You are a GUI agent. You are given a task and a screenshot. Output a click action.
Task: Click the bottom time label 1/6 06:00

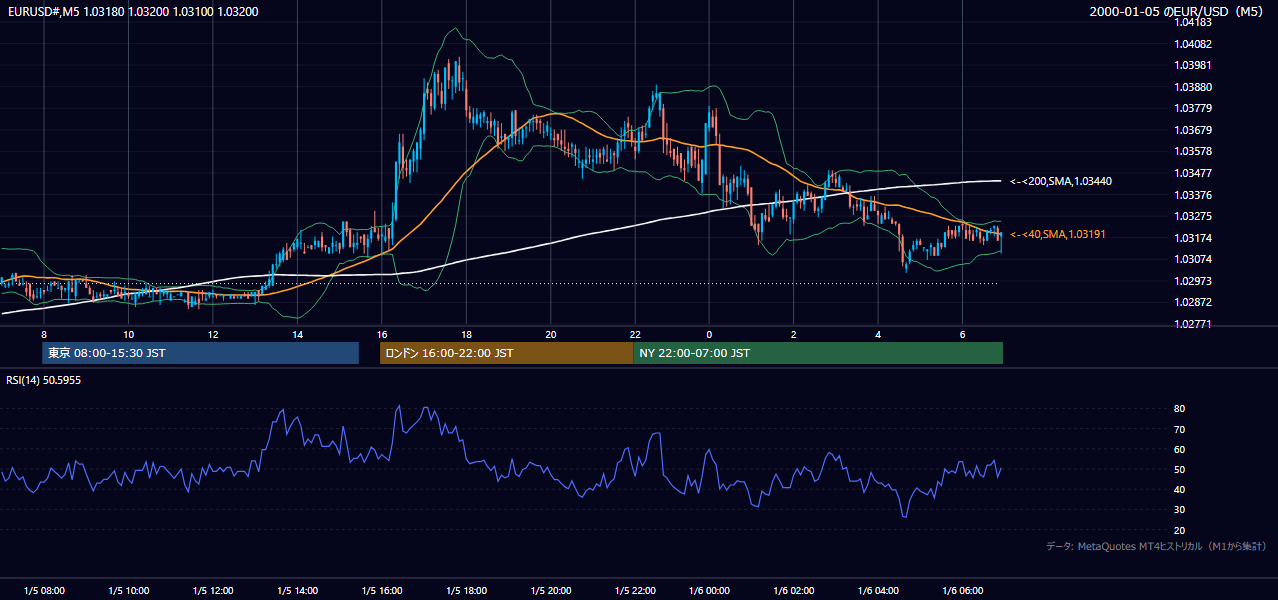(x=962, y=591)
